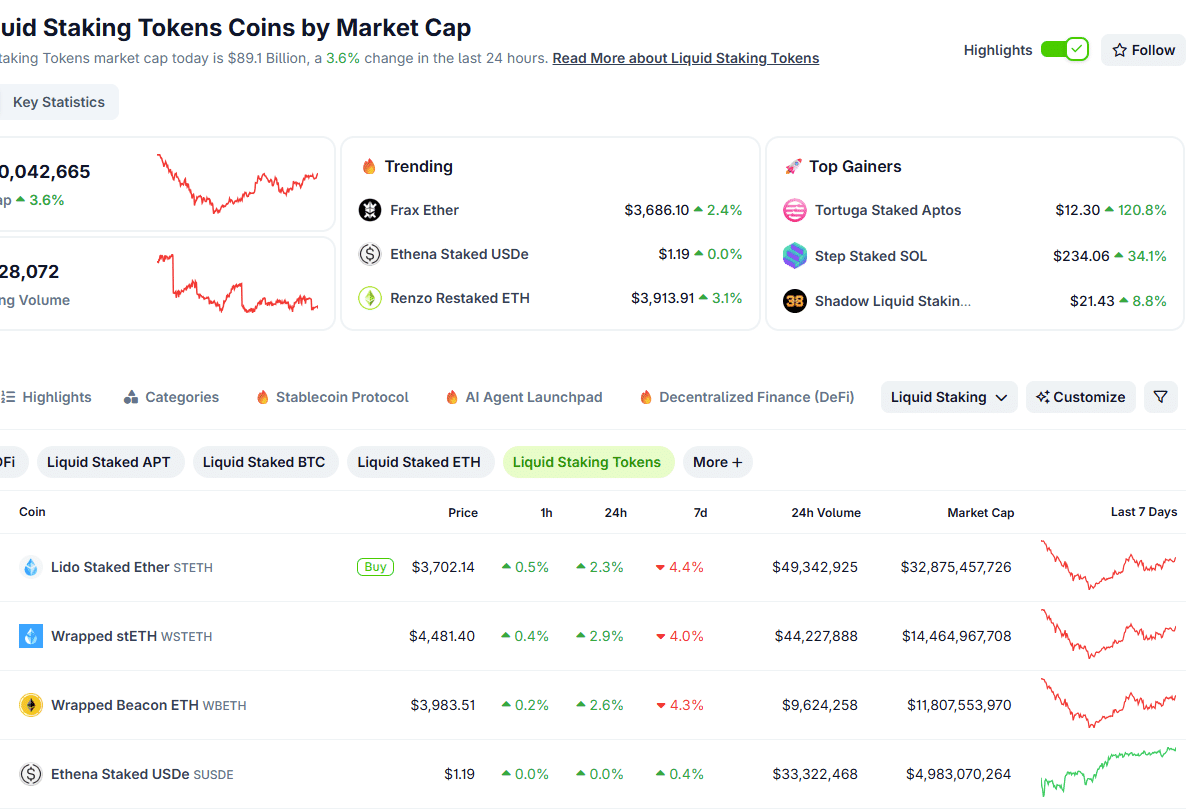This screenshot has width=1200, height=810.
Task: Expand the More + categories chip
Action: click(x=718, y=462)
